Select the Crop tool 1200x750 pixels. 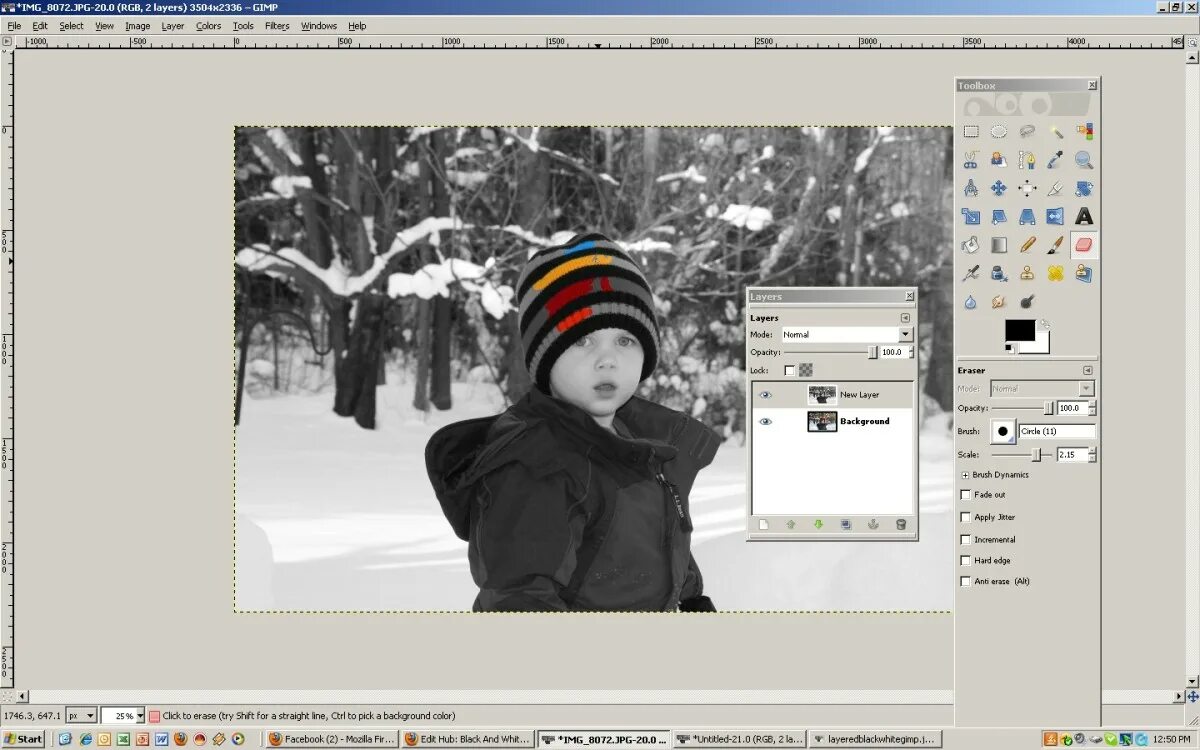[1056, 187]
